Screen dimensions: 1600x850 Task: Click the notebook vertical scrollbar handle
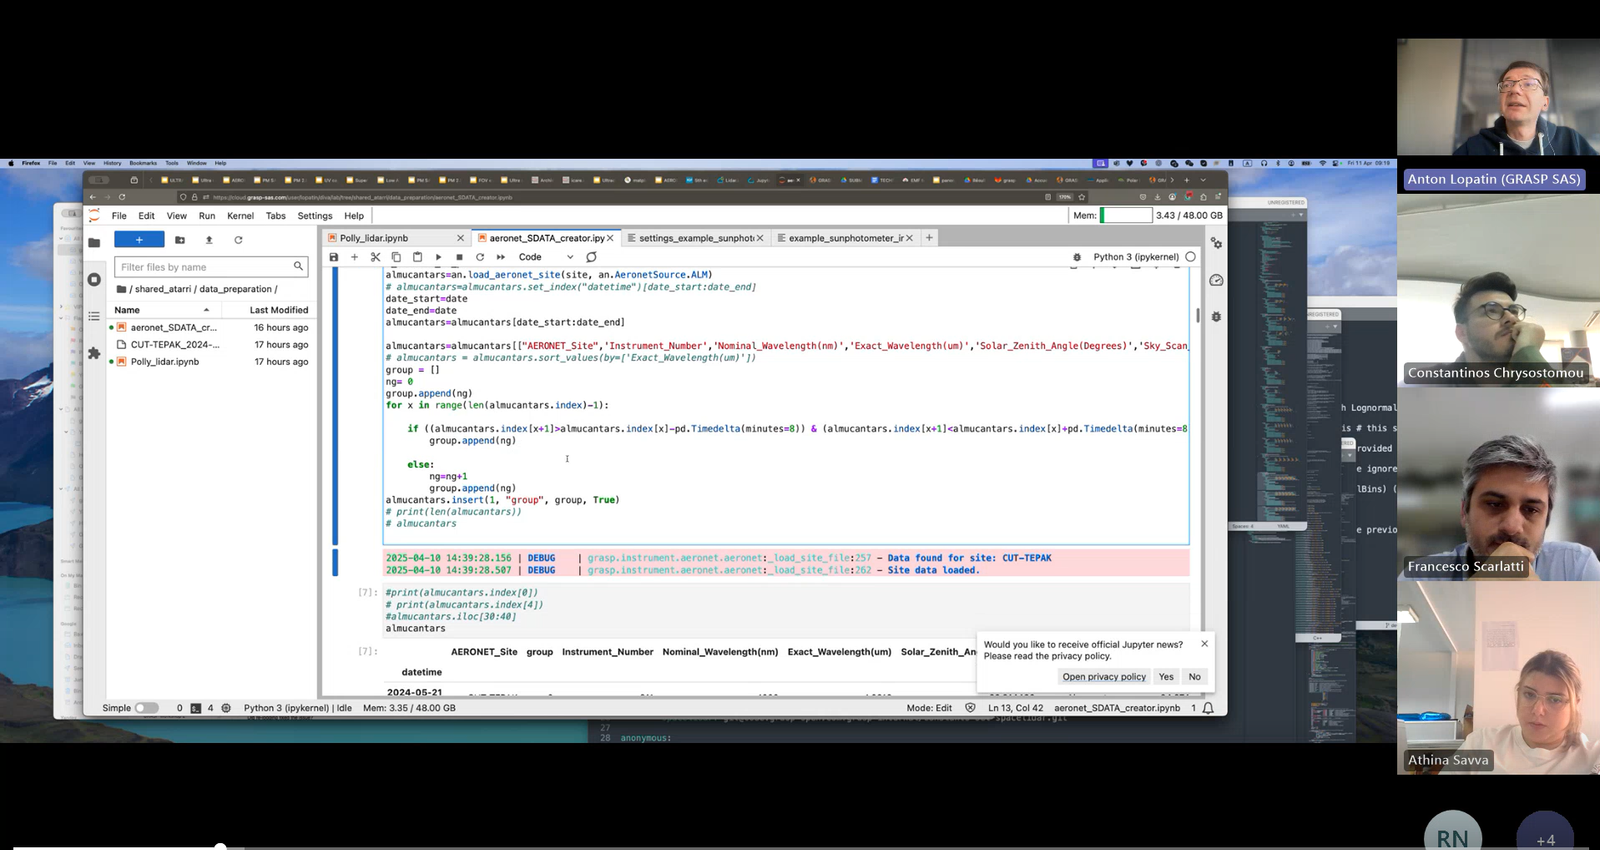1197,316
